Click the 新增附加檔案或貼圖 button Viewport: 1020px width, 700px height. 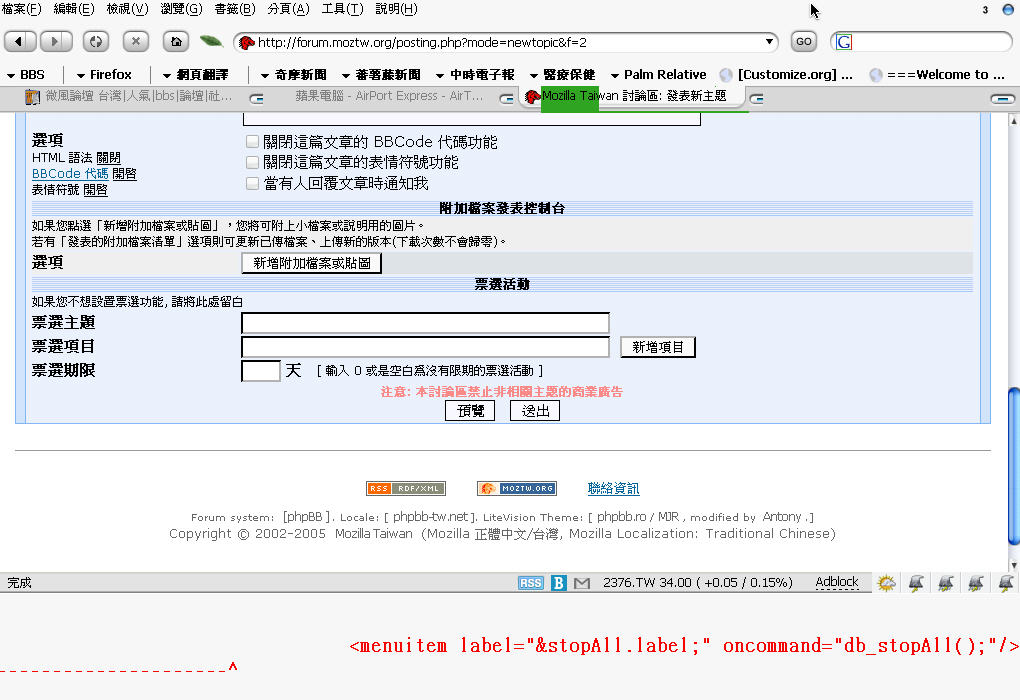click(312, 263)
